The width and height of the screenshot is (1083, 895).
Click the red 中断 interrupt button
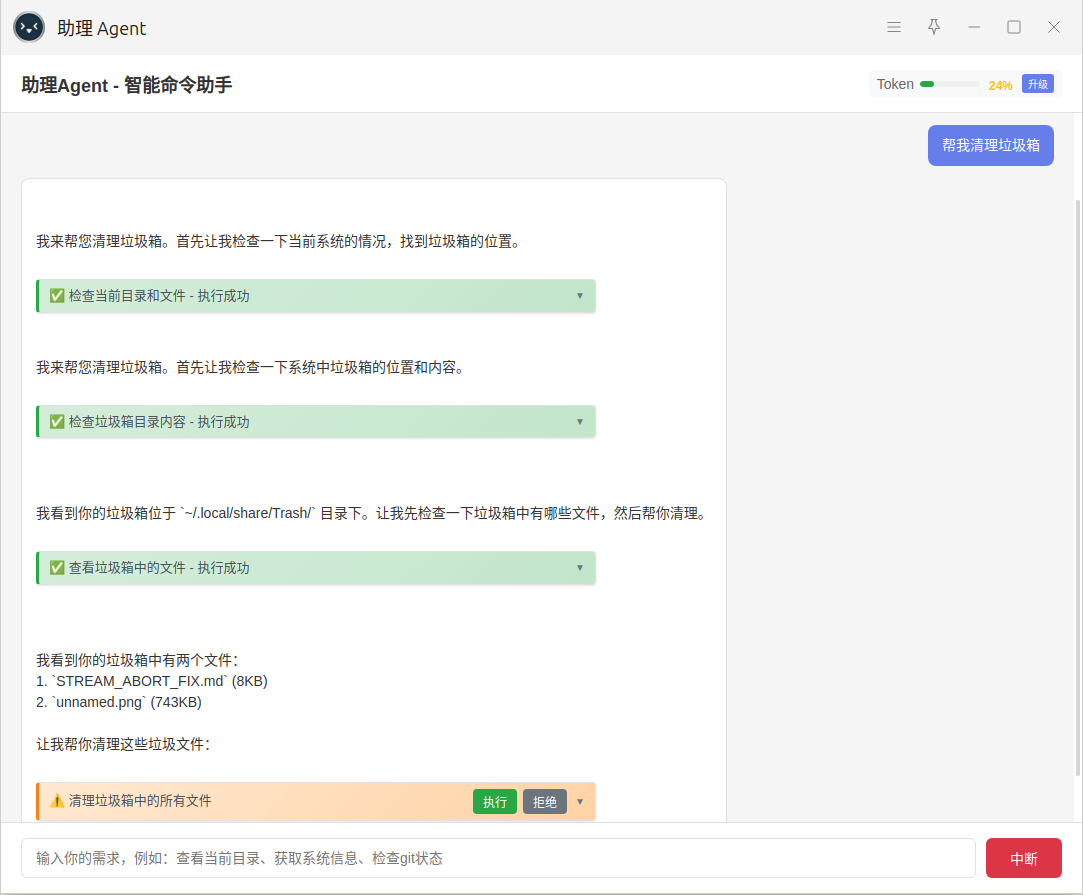click(1023, 858)
